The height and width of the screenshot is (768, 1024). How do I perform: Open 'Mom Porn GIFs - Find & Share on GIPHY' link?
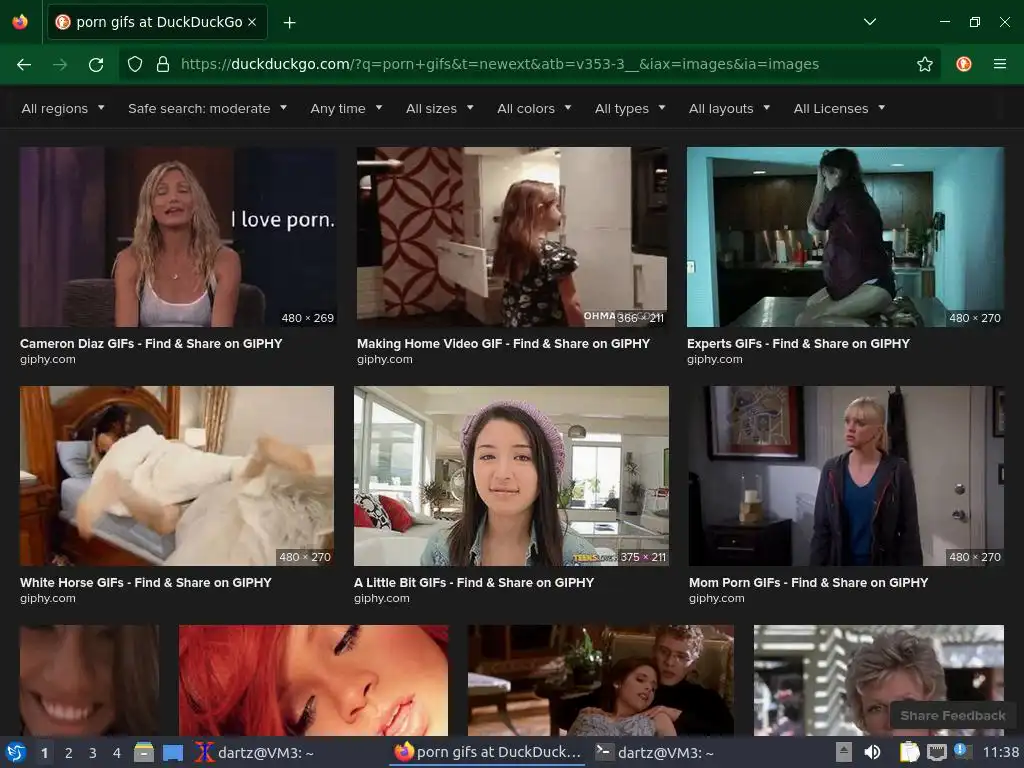(808, 583)
